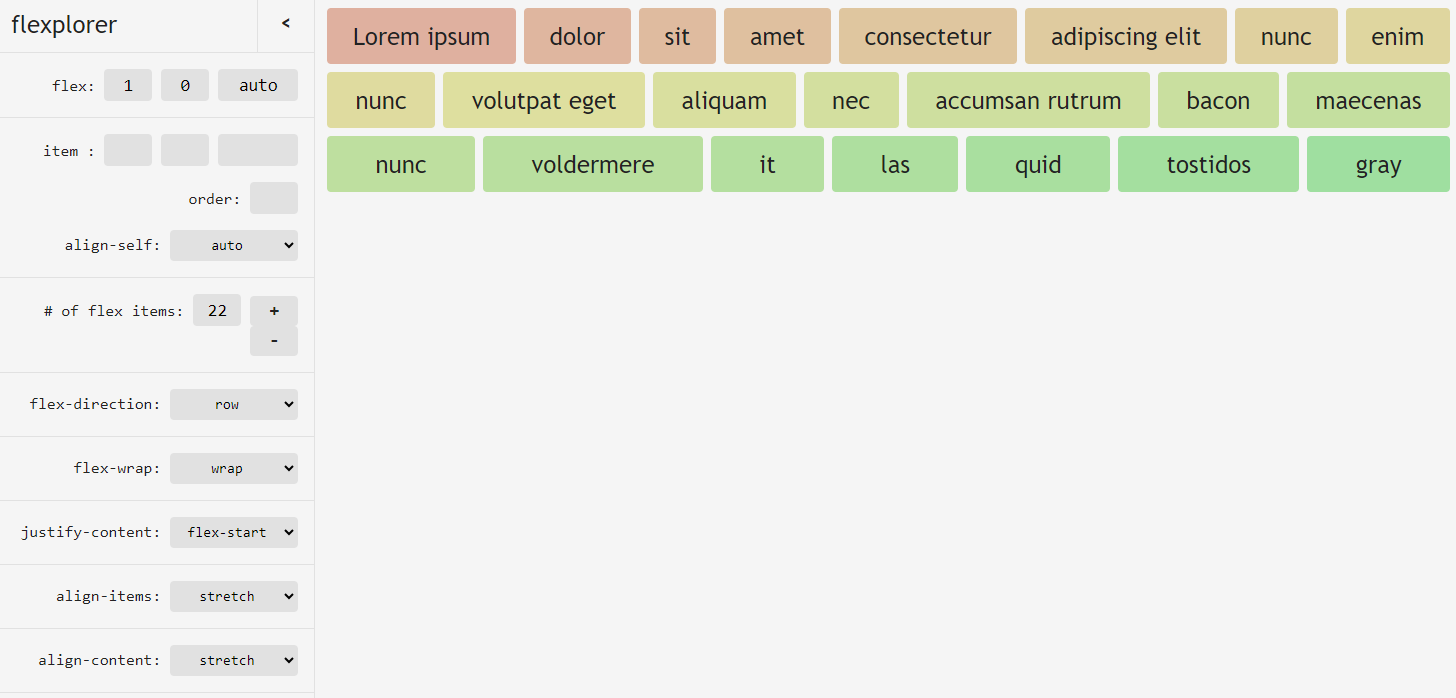
Task: Click the "tostidos" flex item
Action: (1208, 165)
